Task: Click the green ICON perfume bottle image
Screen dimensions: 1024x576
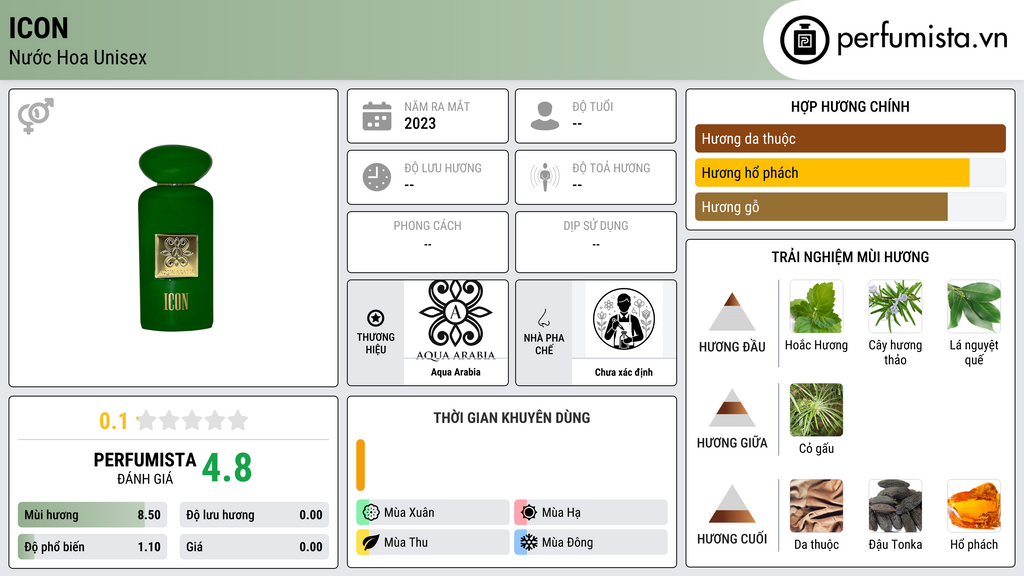Action: pos(176,238)
